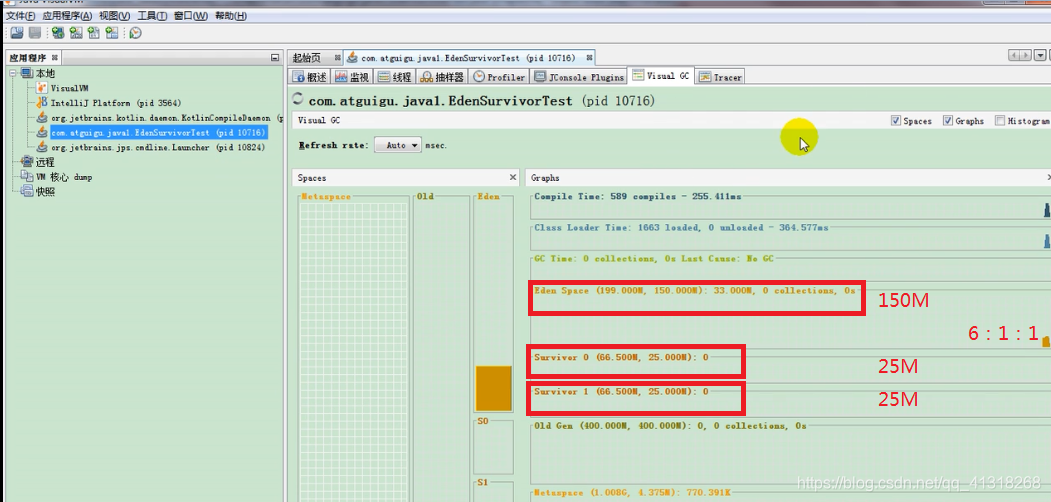
Task: Click the Add Application Snapshot toolbar icon
Action: 112,32
